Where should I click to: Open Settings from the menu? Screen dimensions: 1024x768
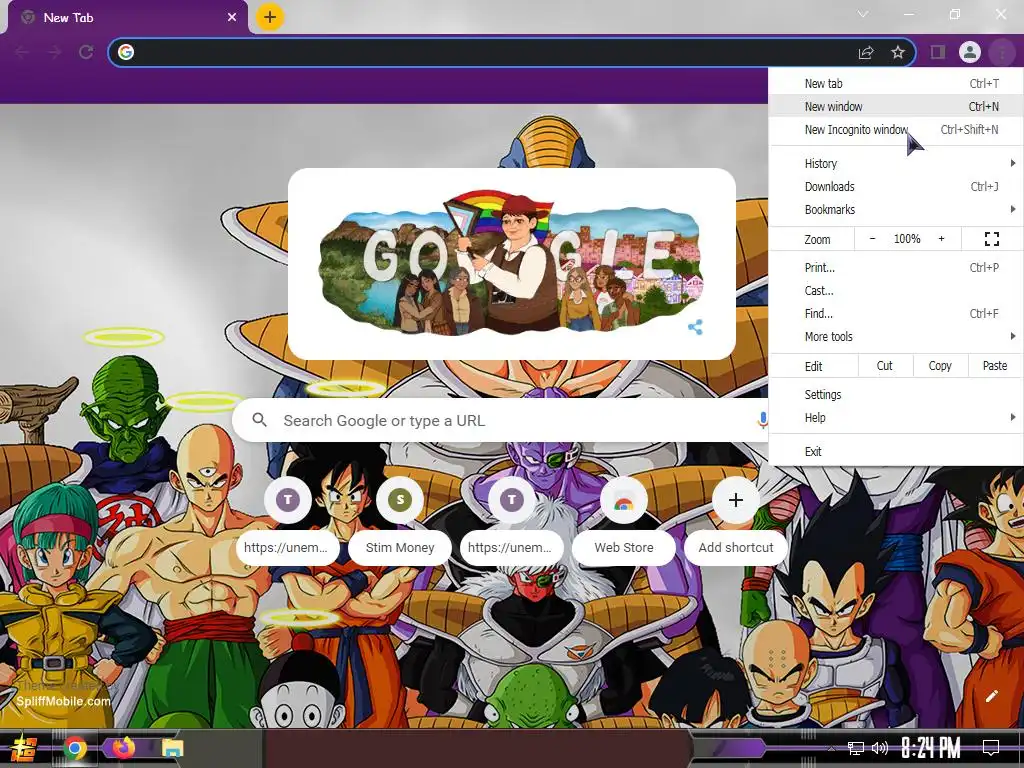[x=896, y=394]
